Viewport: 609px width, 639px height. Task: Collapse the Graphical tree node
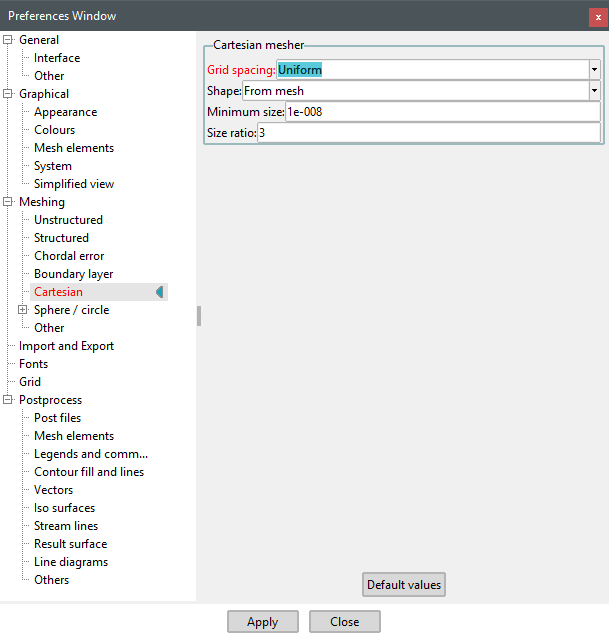(x=9, y=94)
